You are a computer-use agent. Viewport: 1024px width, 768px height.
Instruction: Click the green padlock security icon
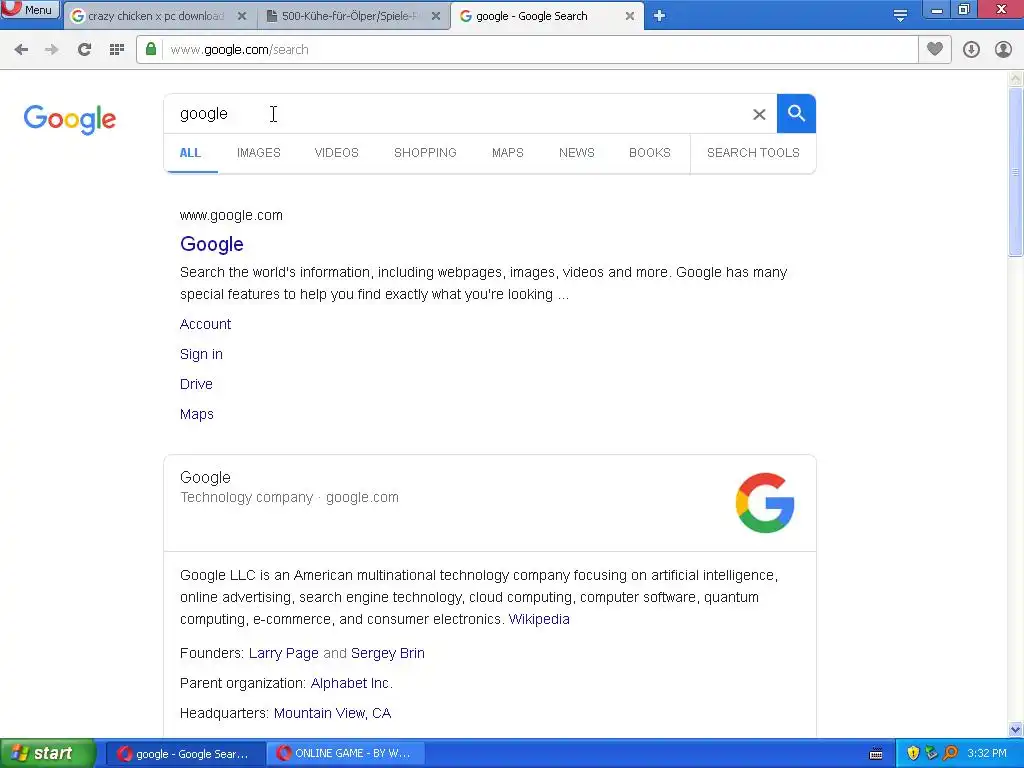151,49
